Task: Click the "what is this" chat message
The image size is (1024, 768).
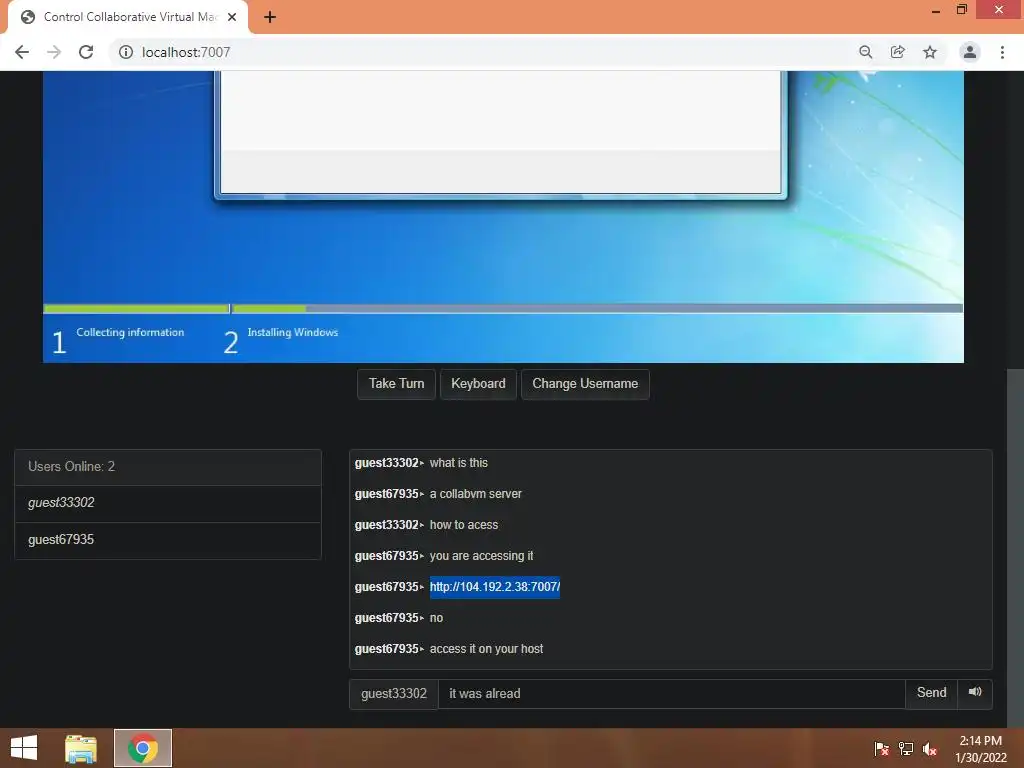Action: [458, 463]
